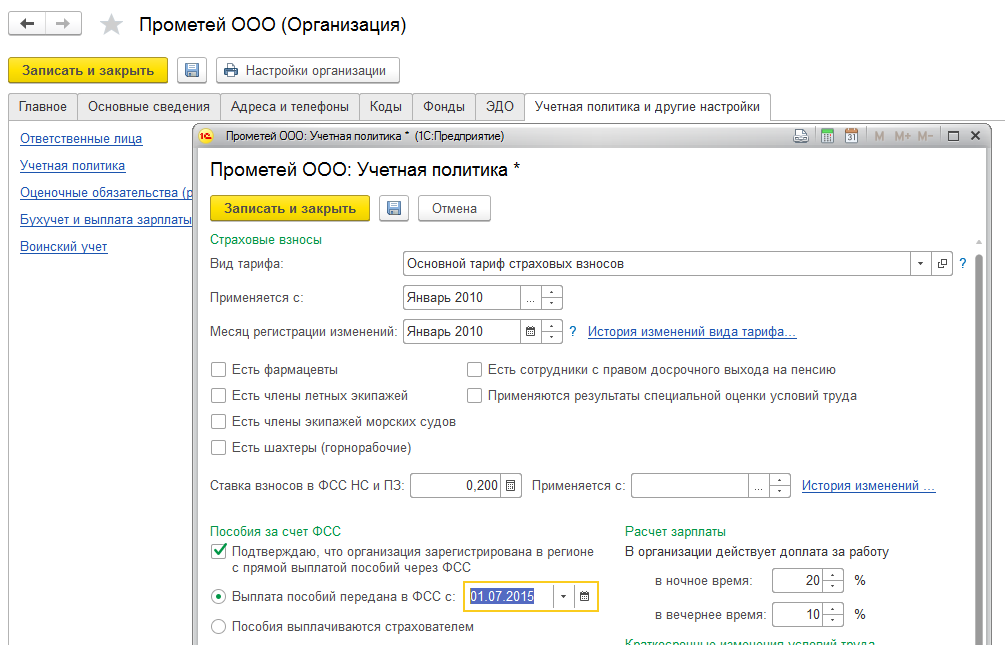Go back with the left arrow button

coord(27,24)
